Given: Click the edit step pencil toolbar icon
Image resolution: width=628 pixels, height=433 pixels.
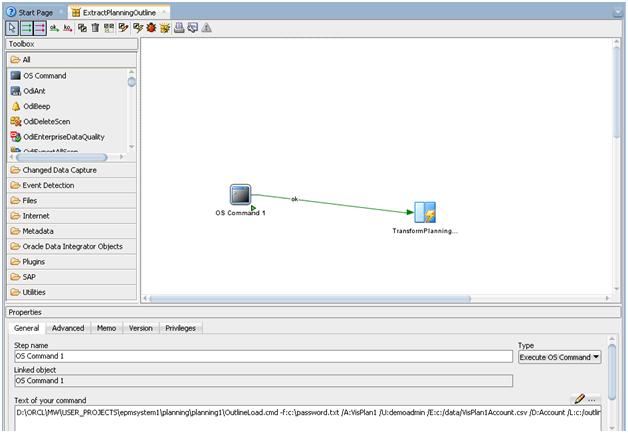Looking at the screenshot, I should [x=123, y=28].
